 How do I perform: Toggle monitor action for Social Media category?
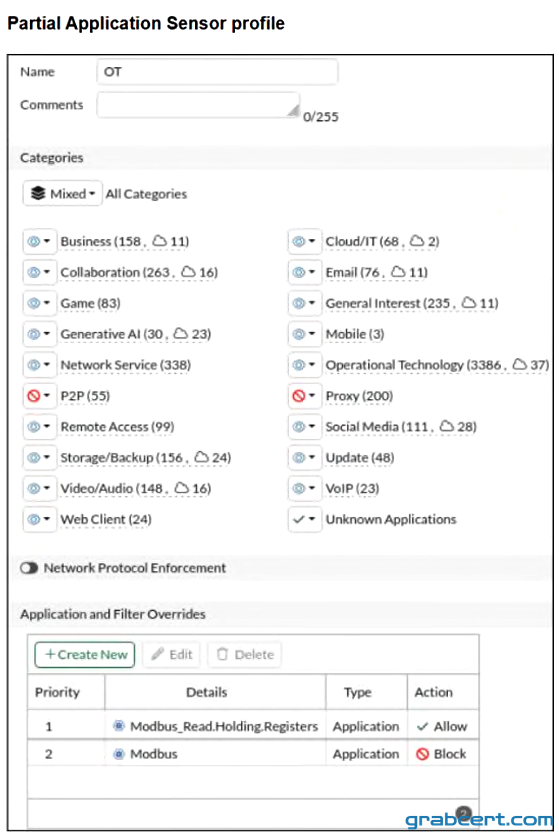click(305, 427)
